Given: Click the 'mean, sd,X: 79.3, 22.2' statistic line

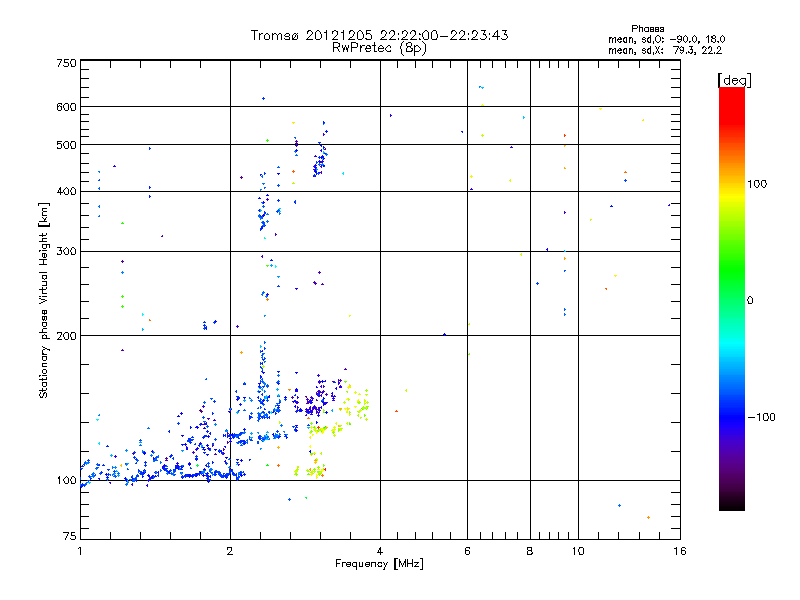Looking at the screenshot, I should (x=665, y=50).
